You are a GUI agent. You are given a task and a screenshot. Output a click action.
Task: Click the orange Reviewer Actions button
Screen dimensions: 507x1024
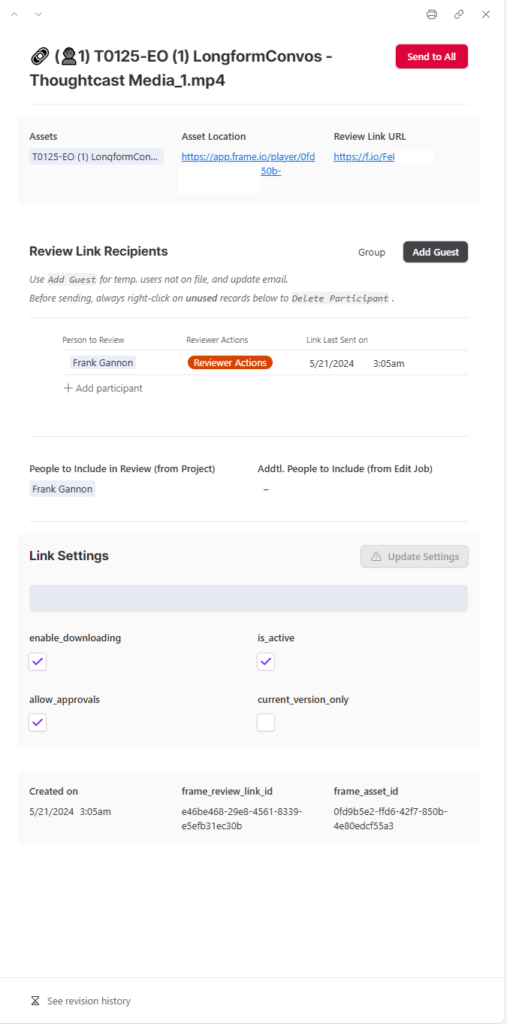pyautogui.click(x=230, y=362)
